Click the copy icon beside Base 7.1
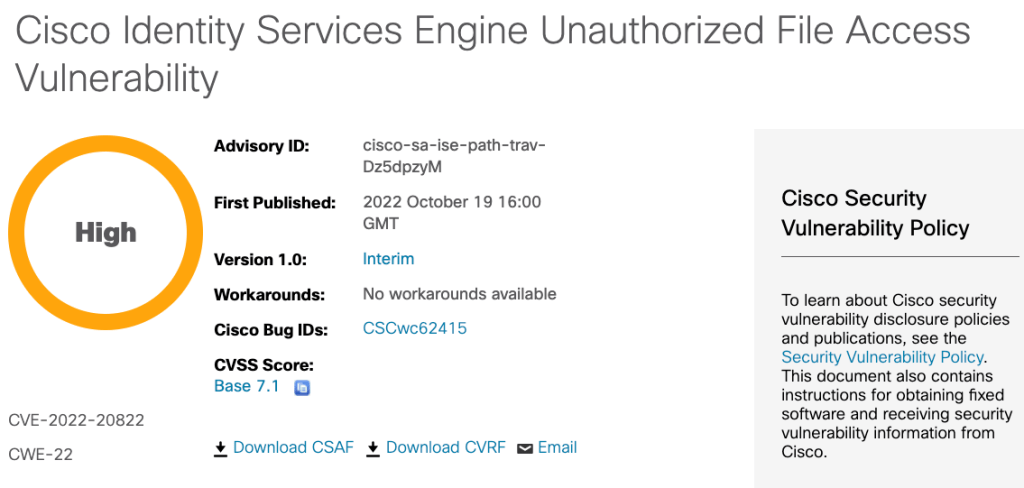Image resolution: width=1024 pixels, height=488 pixels. [x=302, y=388]
